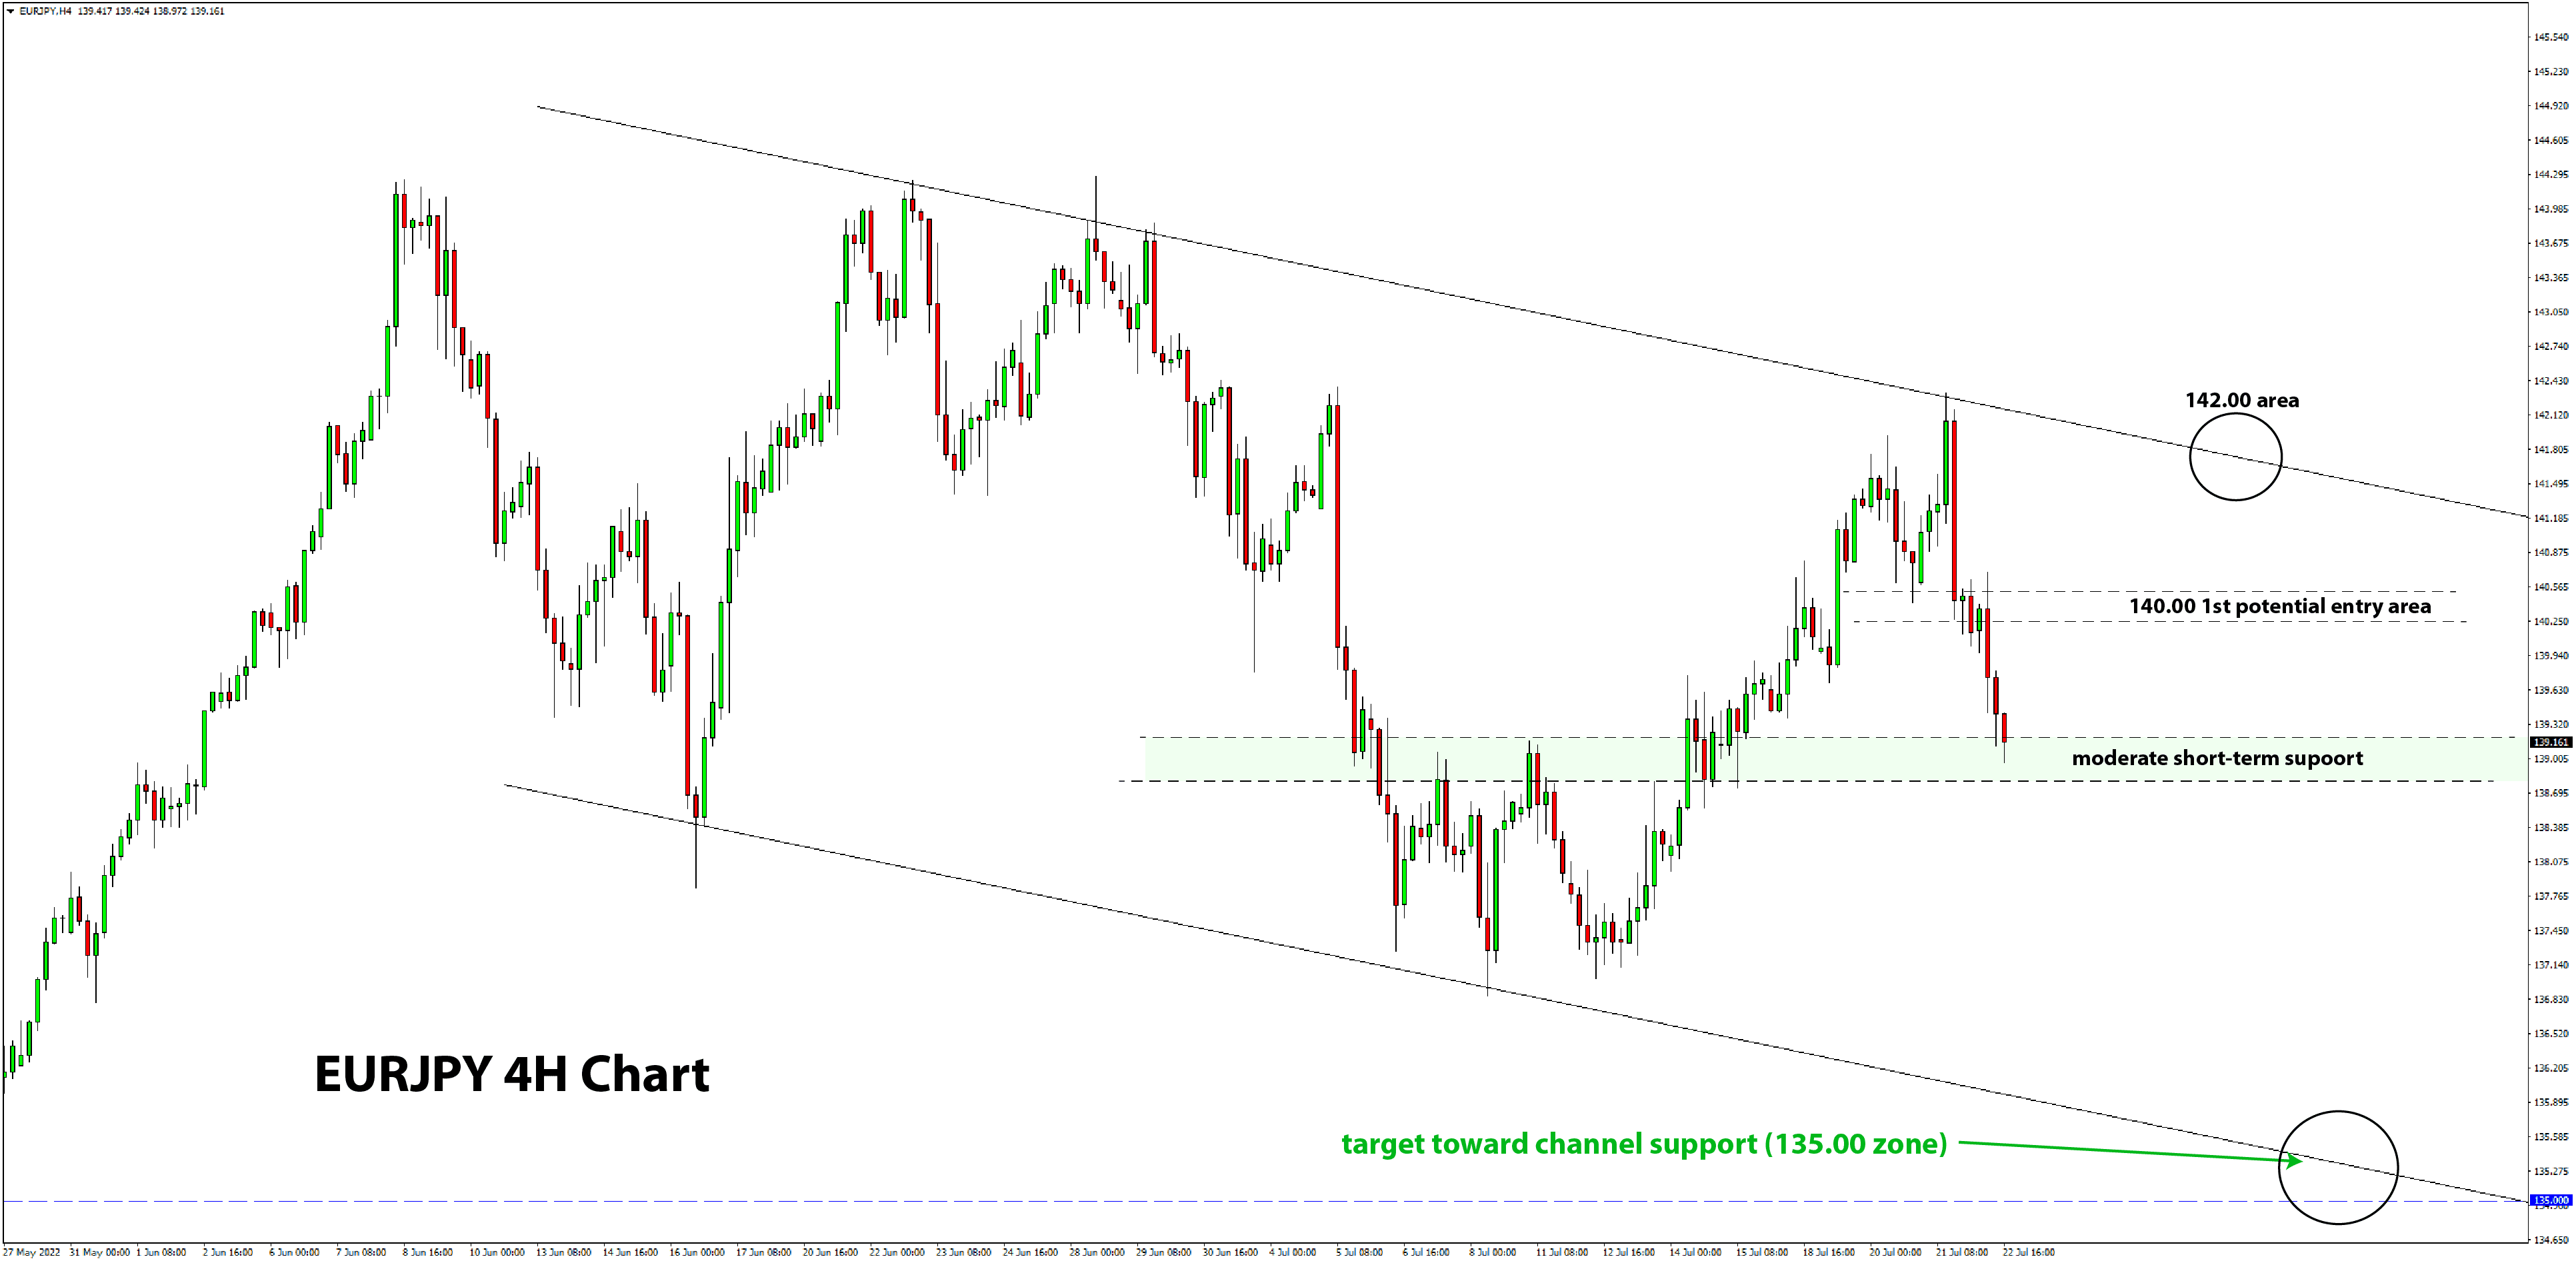
Task: Click the 139.940 price axis label
Action: click(x=2550, y=656)
